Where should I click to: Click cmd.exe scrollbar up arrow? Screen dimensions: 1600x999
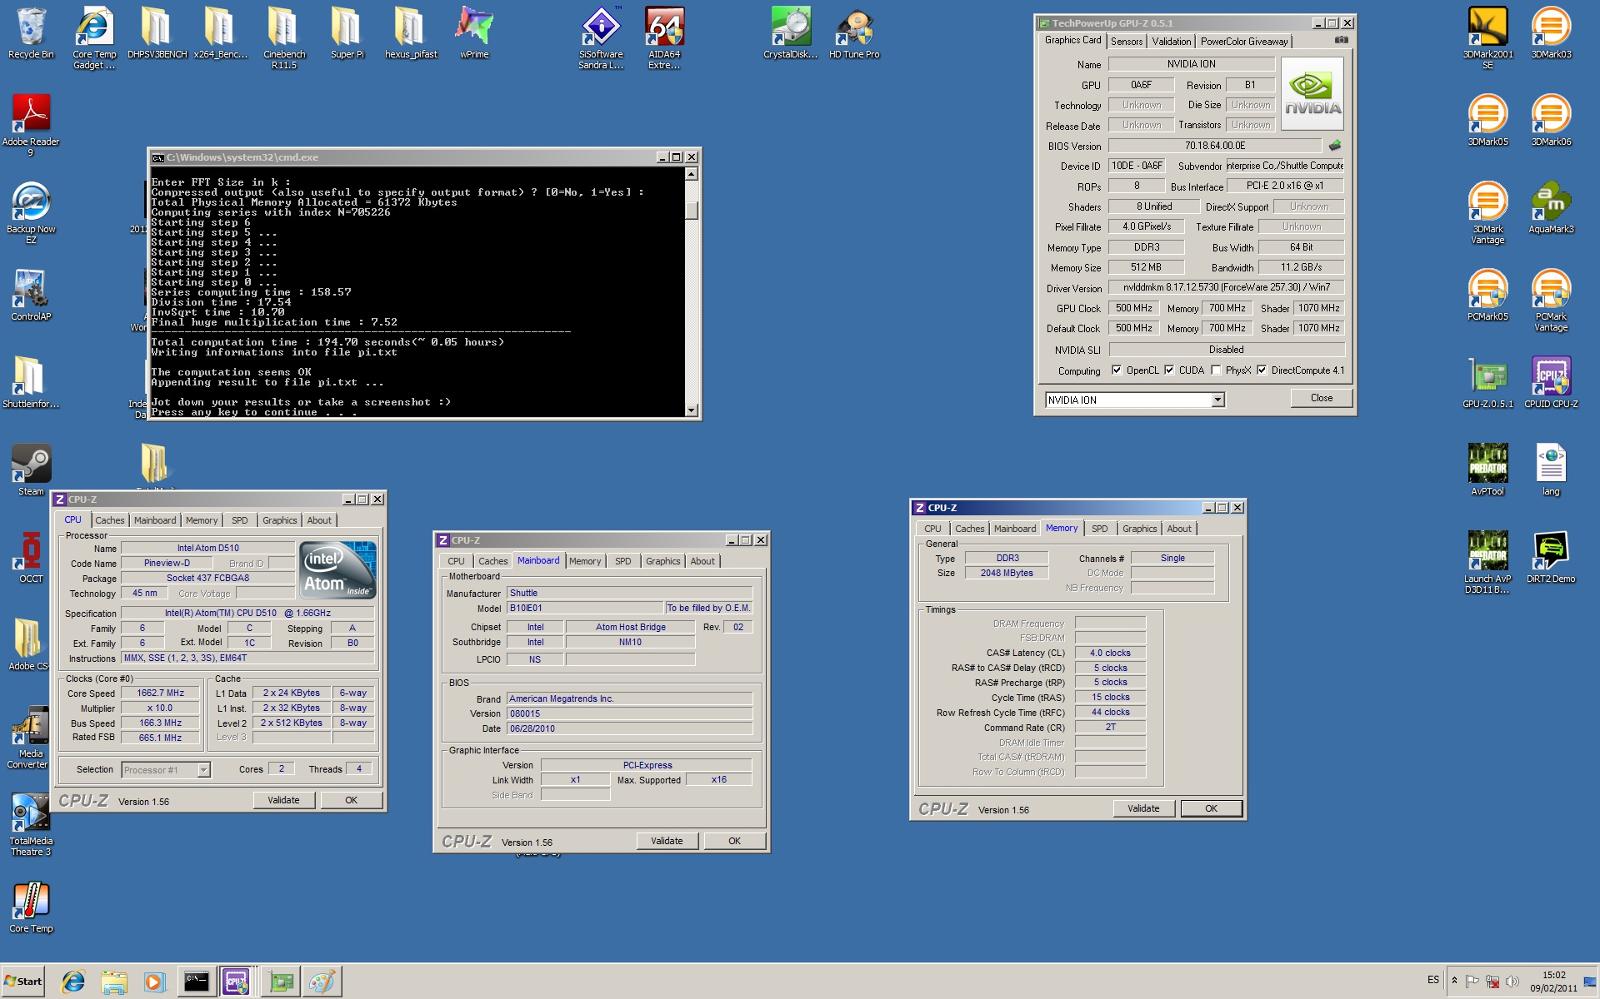tap(691, 173)
